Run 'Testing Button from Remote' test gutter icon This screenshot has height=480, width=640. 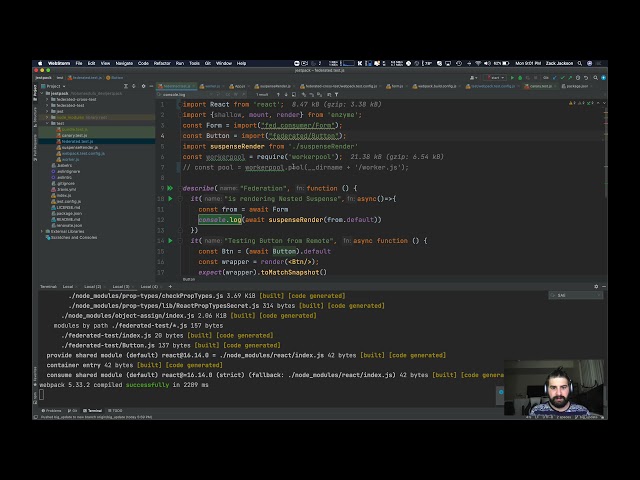(x=170, y=241)
